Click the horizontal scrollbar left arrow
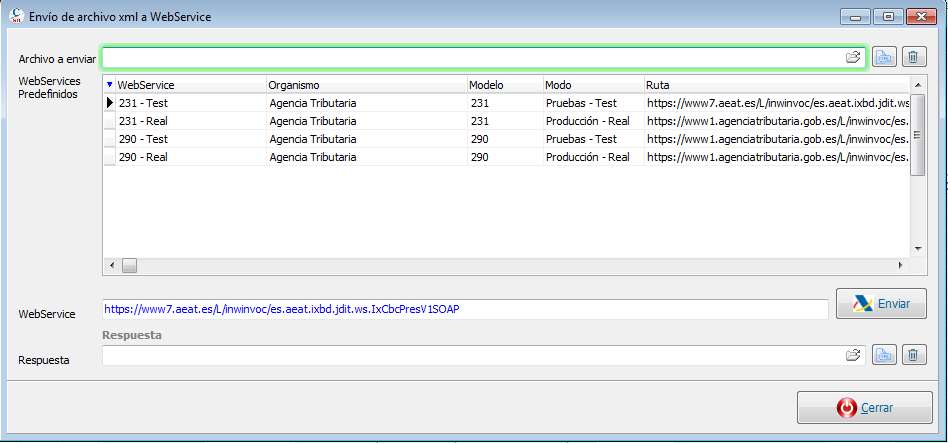This screenshot has height=443, width=948. coord(111,265)
